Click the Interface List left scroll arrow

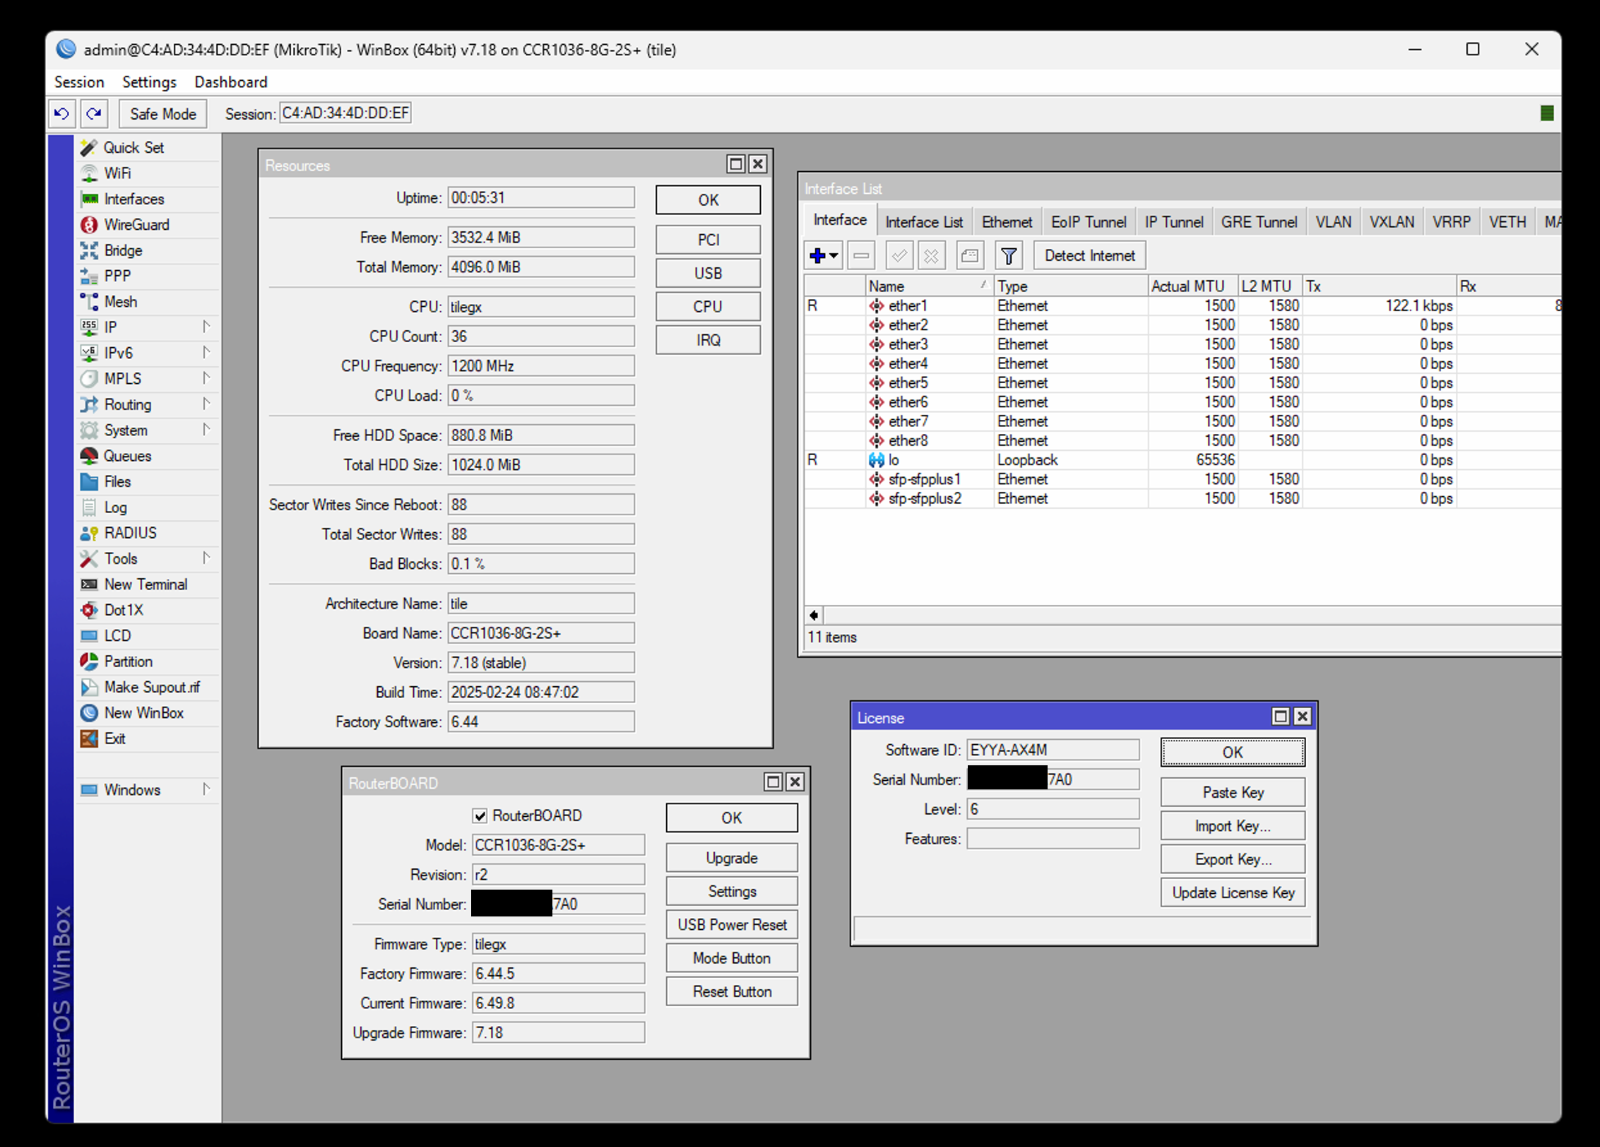pos(814,615)
